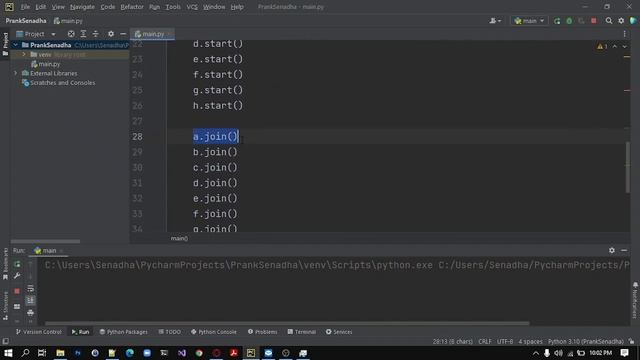Click the green Debug bug icon
Viewport: 640px width, 360px height.
pos(569,21)
